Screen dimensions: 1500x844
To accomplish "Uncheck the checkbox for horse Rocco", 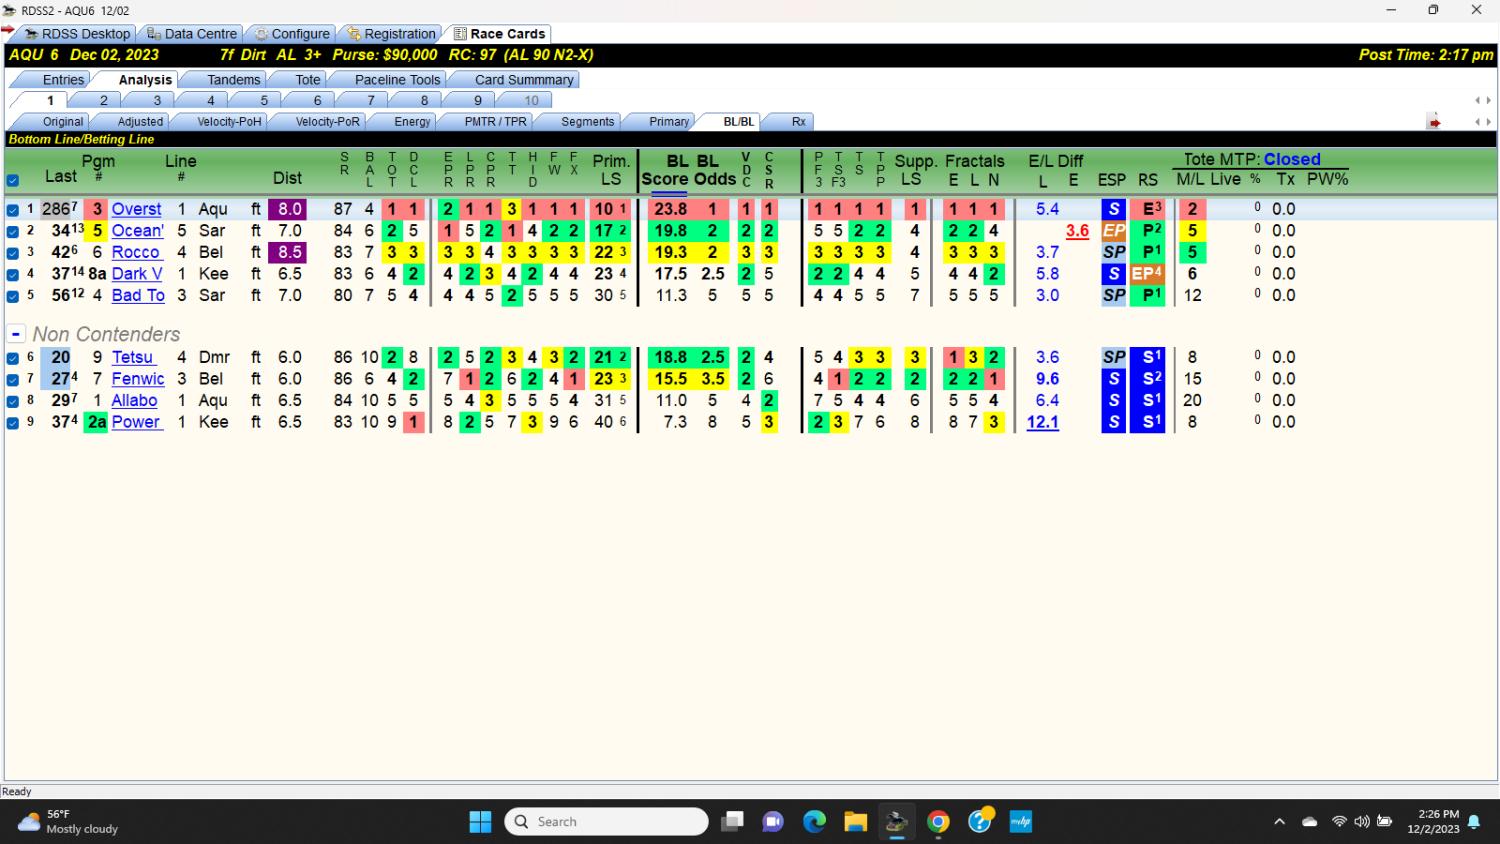I will pos(12,253).
